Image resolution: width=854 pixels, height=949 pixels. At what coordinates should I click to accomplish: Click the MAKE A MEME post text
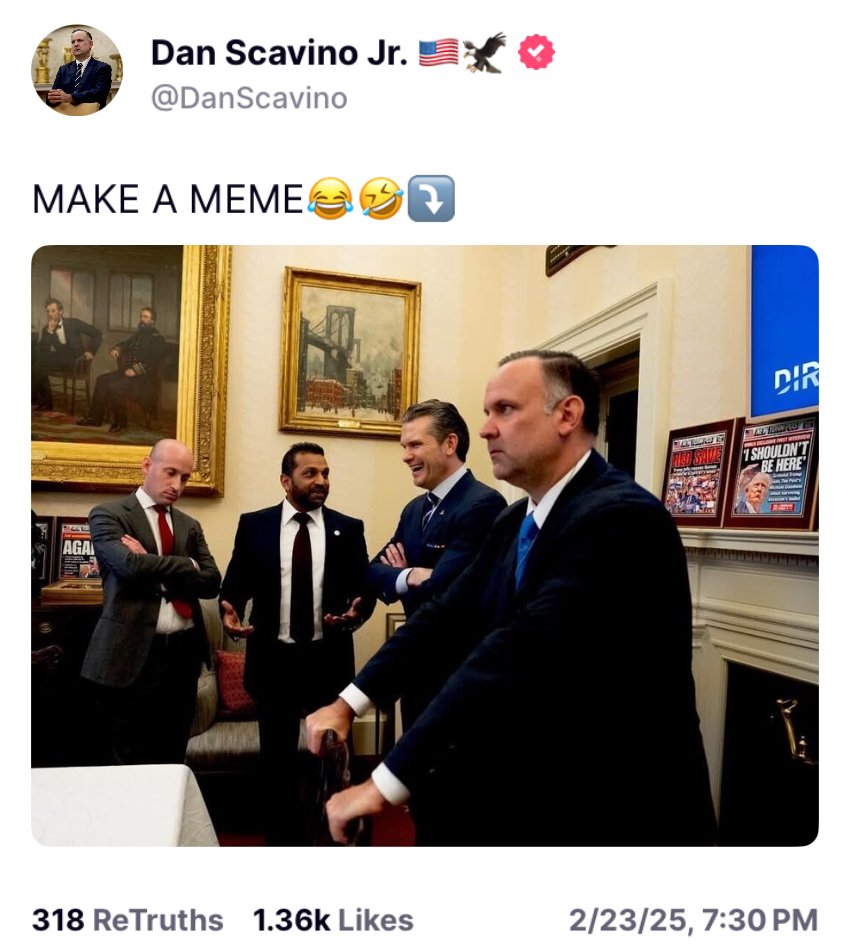(168, 199)
